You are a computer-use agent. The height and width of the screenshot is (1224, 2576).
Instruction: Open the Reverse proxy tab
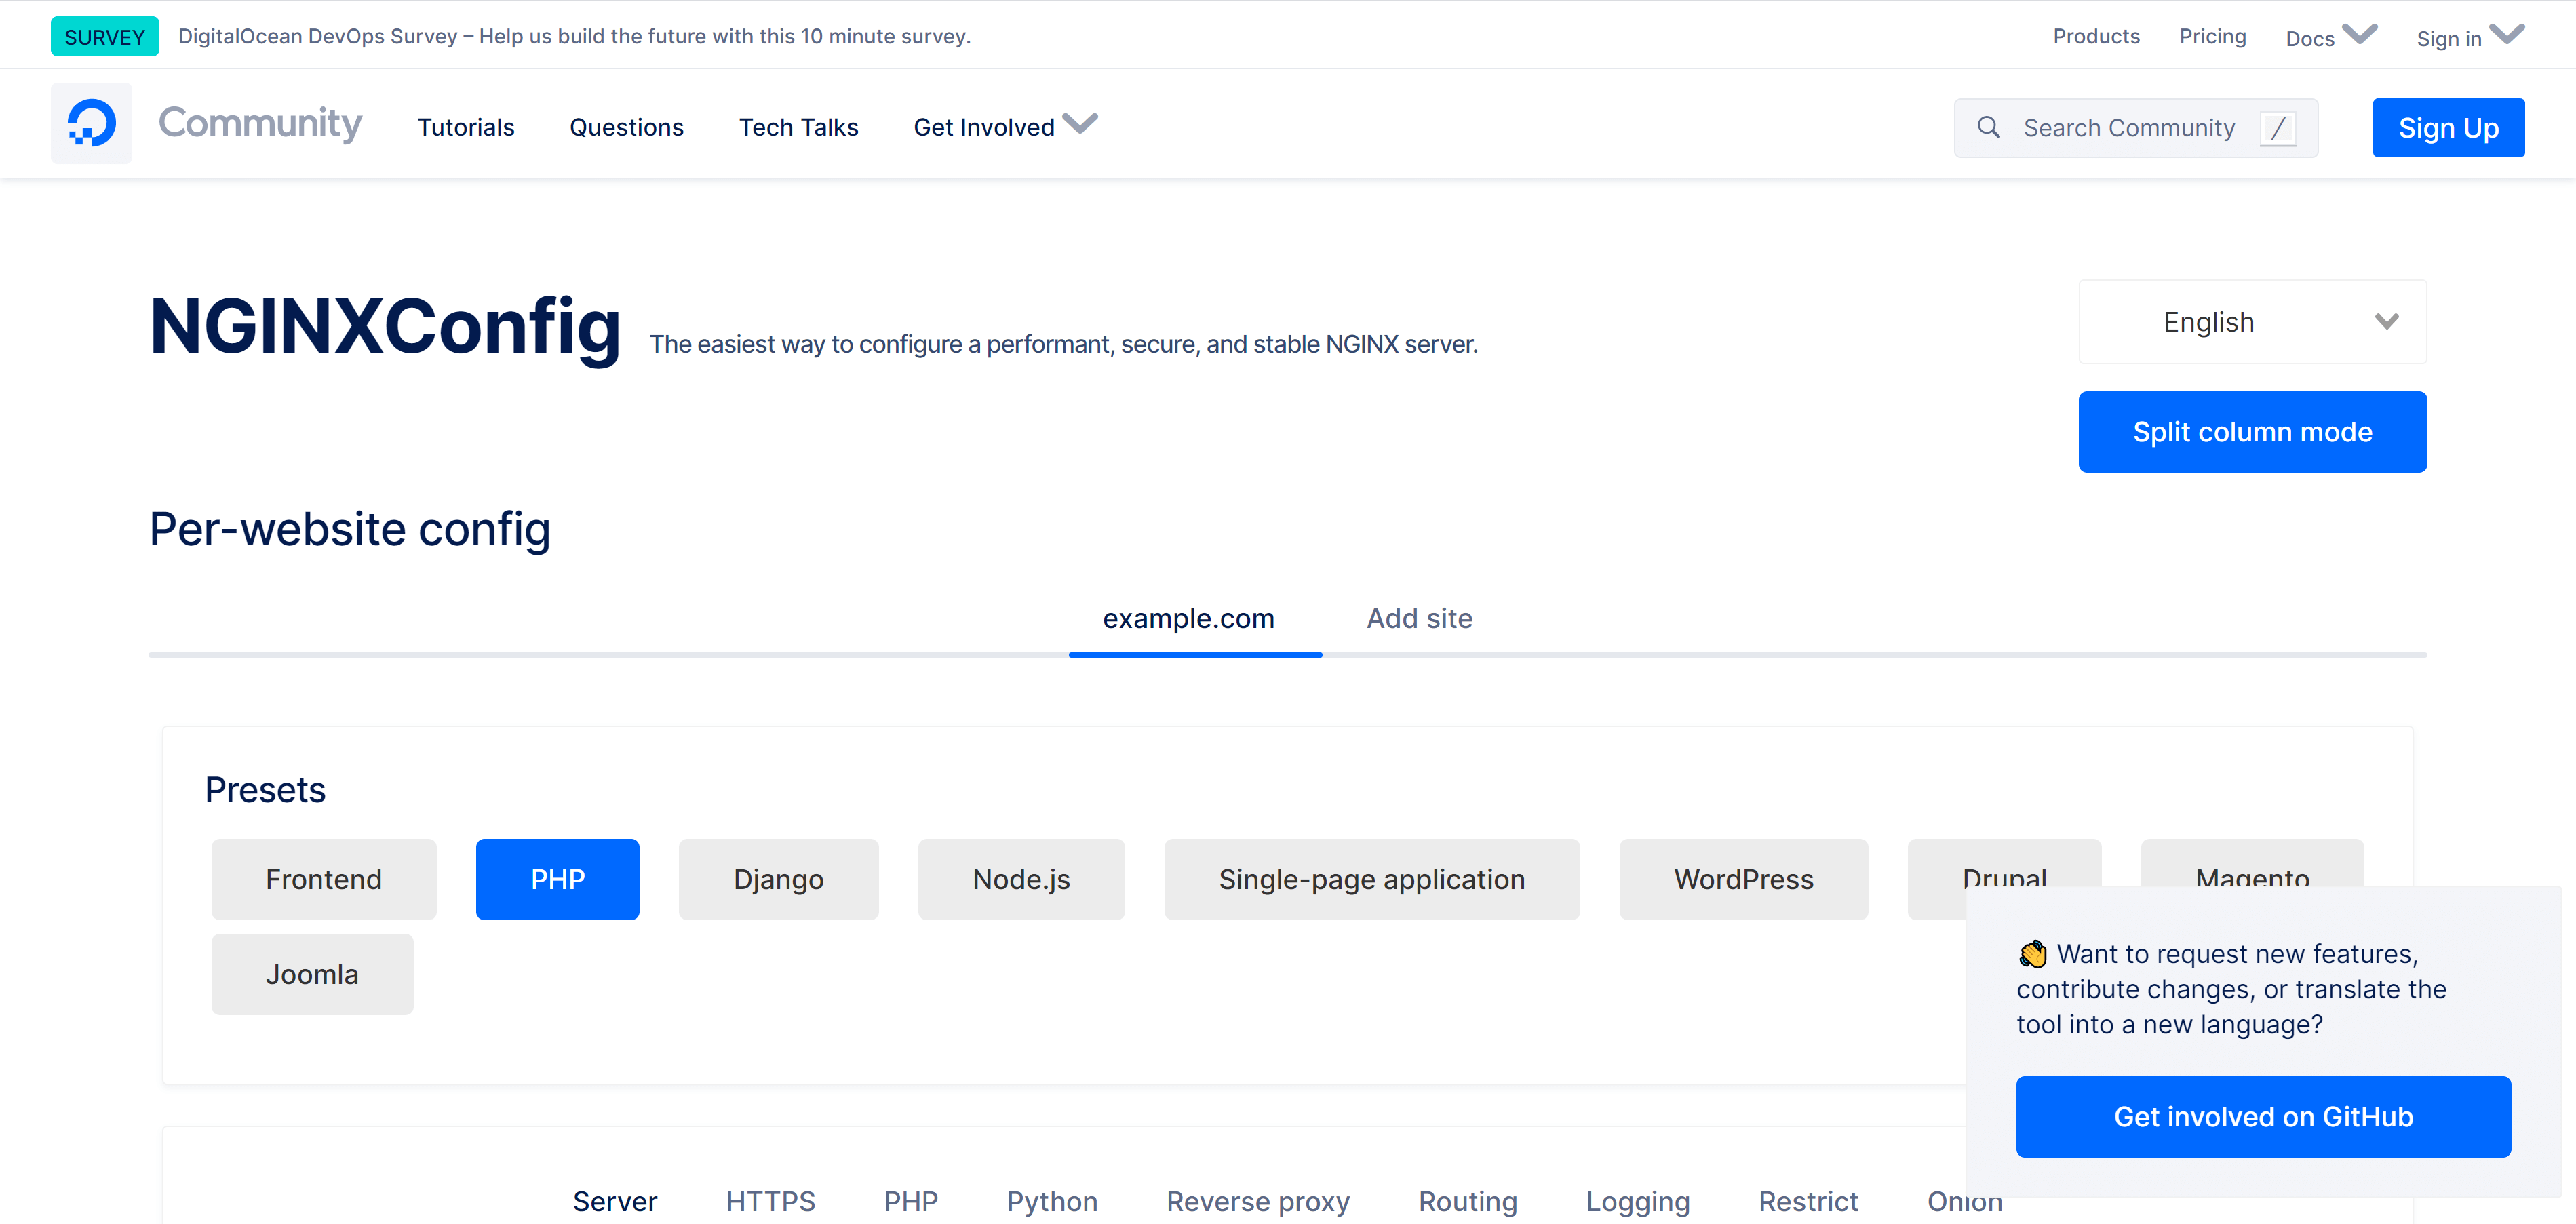1257,1200
